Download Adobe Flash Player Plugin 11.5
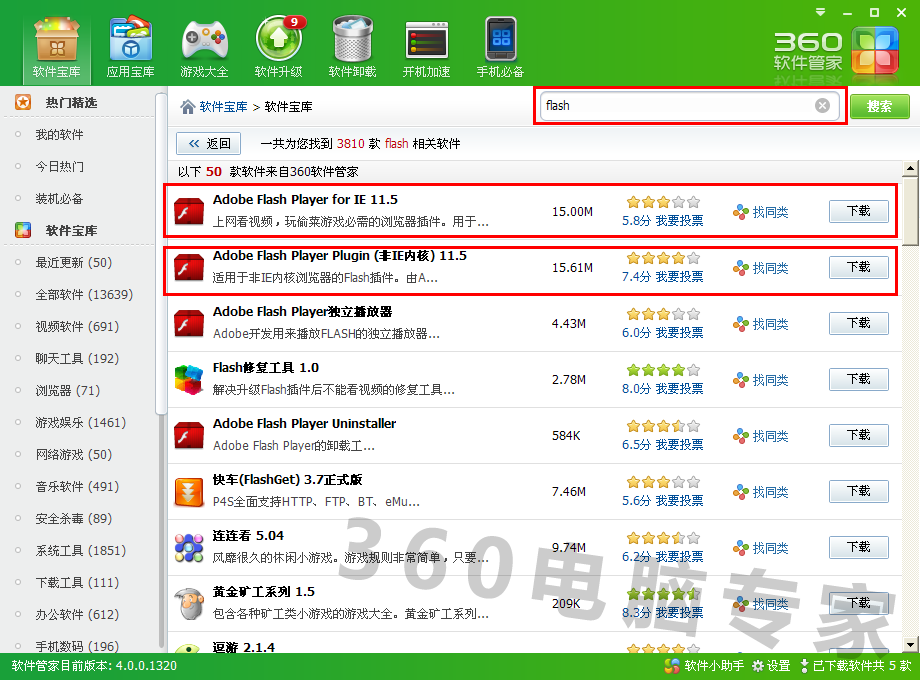 click(x=858, y=268)
